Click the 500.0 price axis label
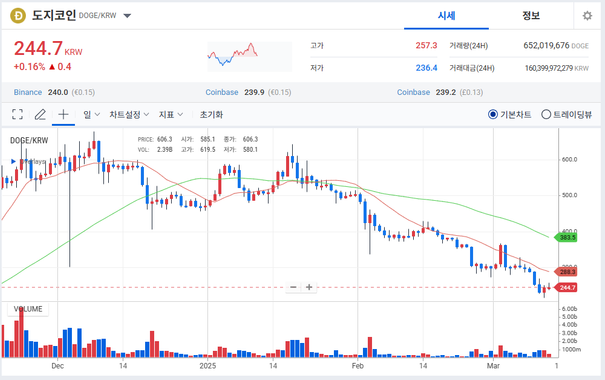605x380 pixels. (x=570, y=195)
